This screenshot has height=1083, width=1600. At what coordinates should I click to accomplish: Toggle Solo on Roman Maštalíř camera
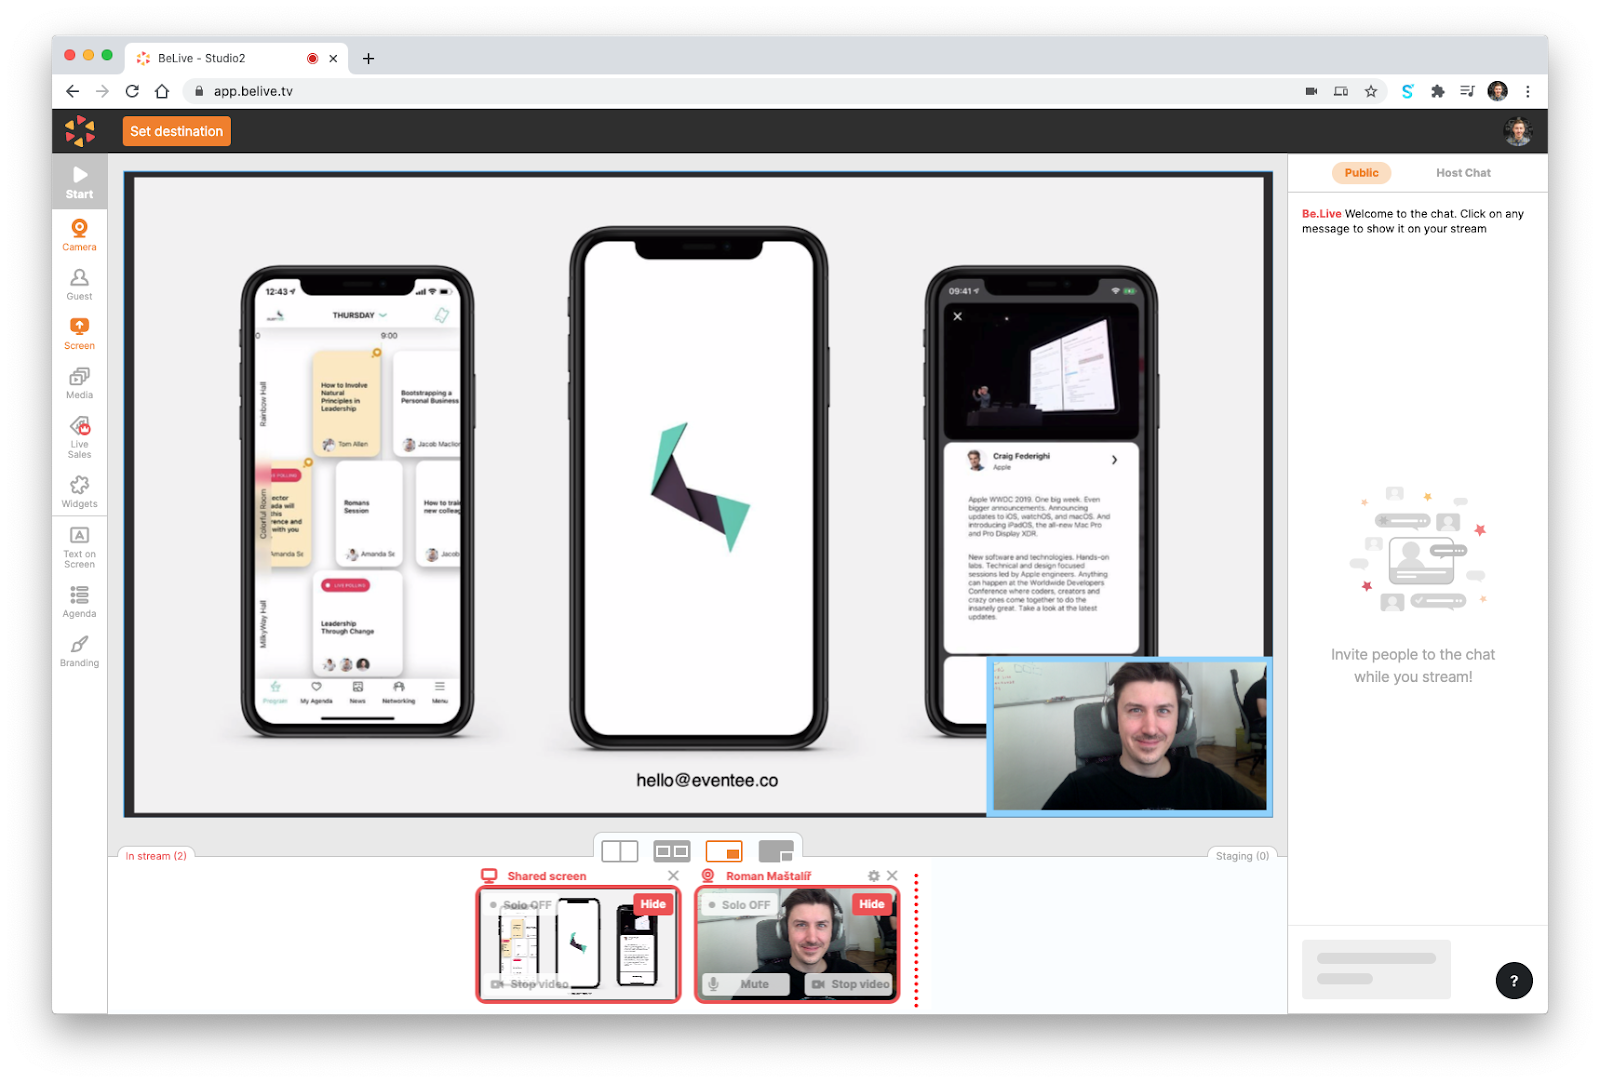coord(740,905)
